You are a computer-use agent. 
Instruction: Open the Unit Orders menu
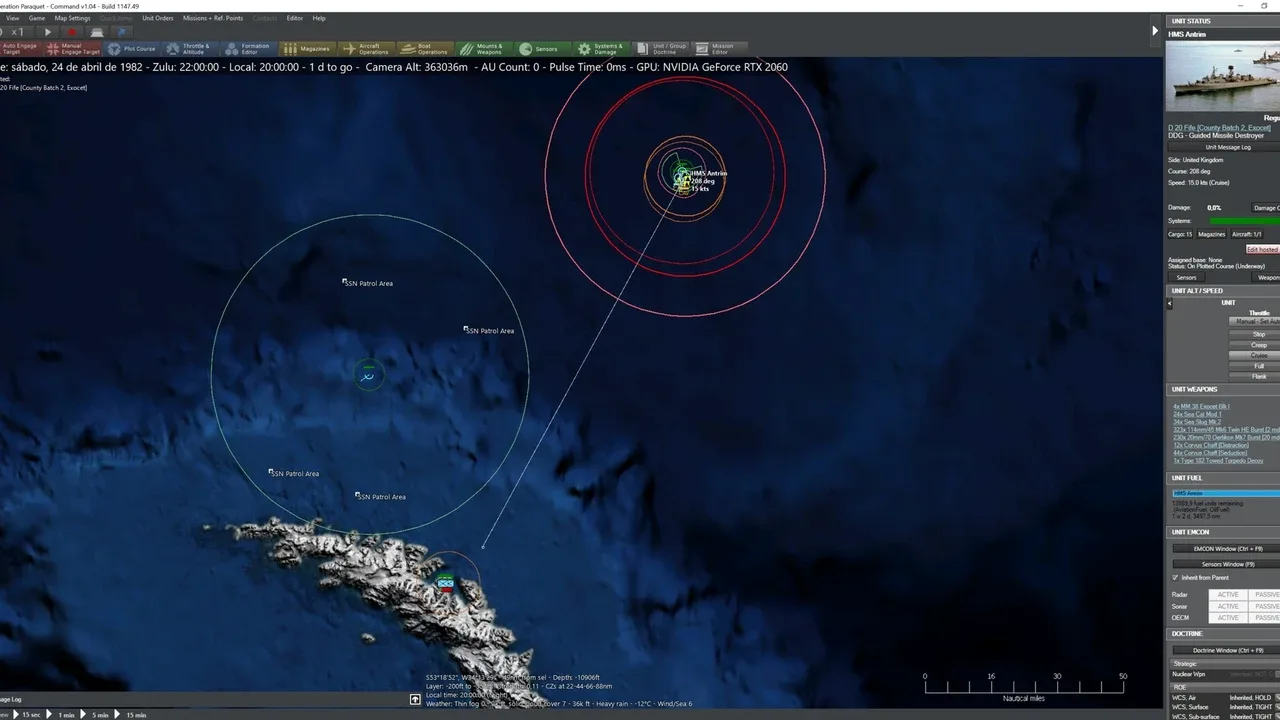click(x=157, y=18)
